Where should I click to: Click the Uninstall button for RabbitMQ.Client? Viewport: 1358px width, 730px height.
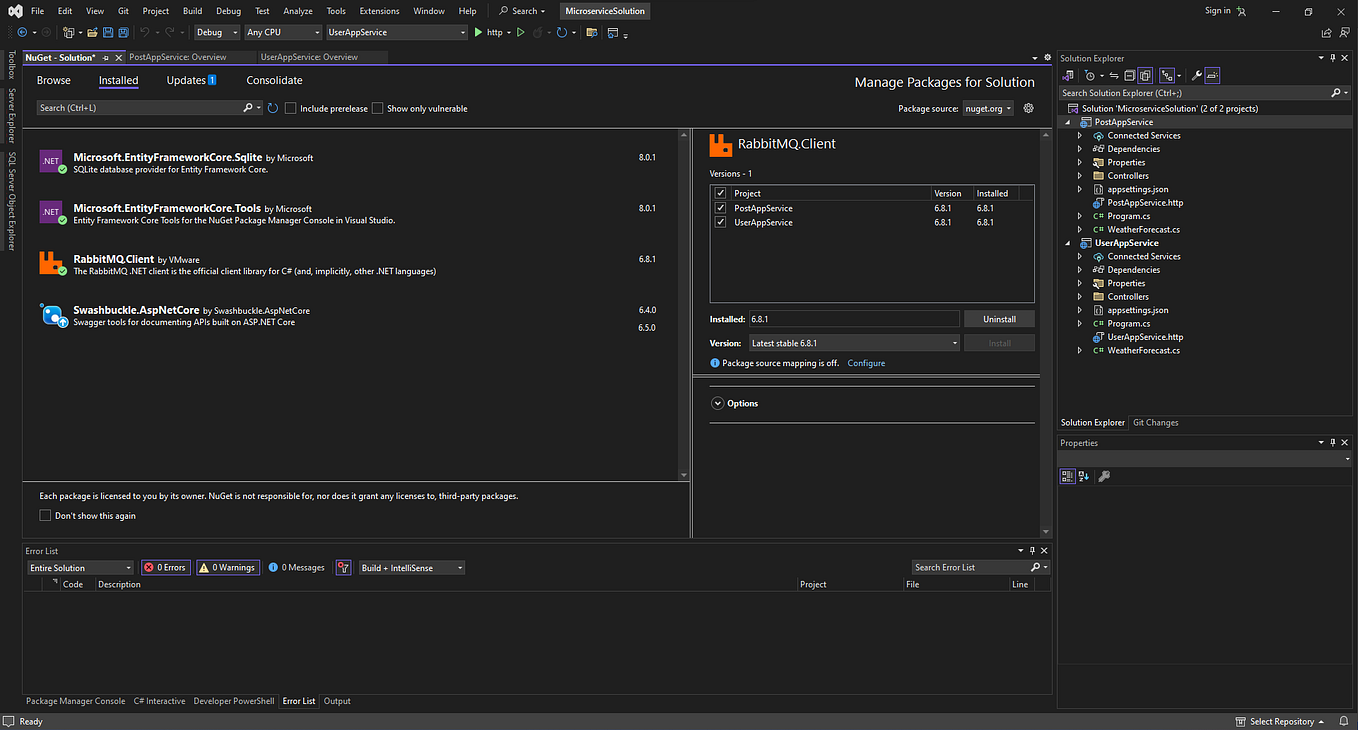point(998,318)
